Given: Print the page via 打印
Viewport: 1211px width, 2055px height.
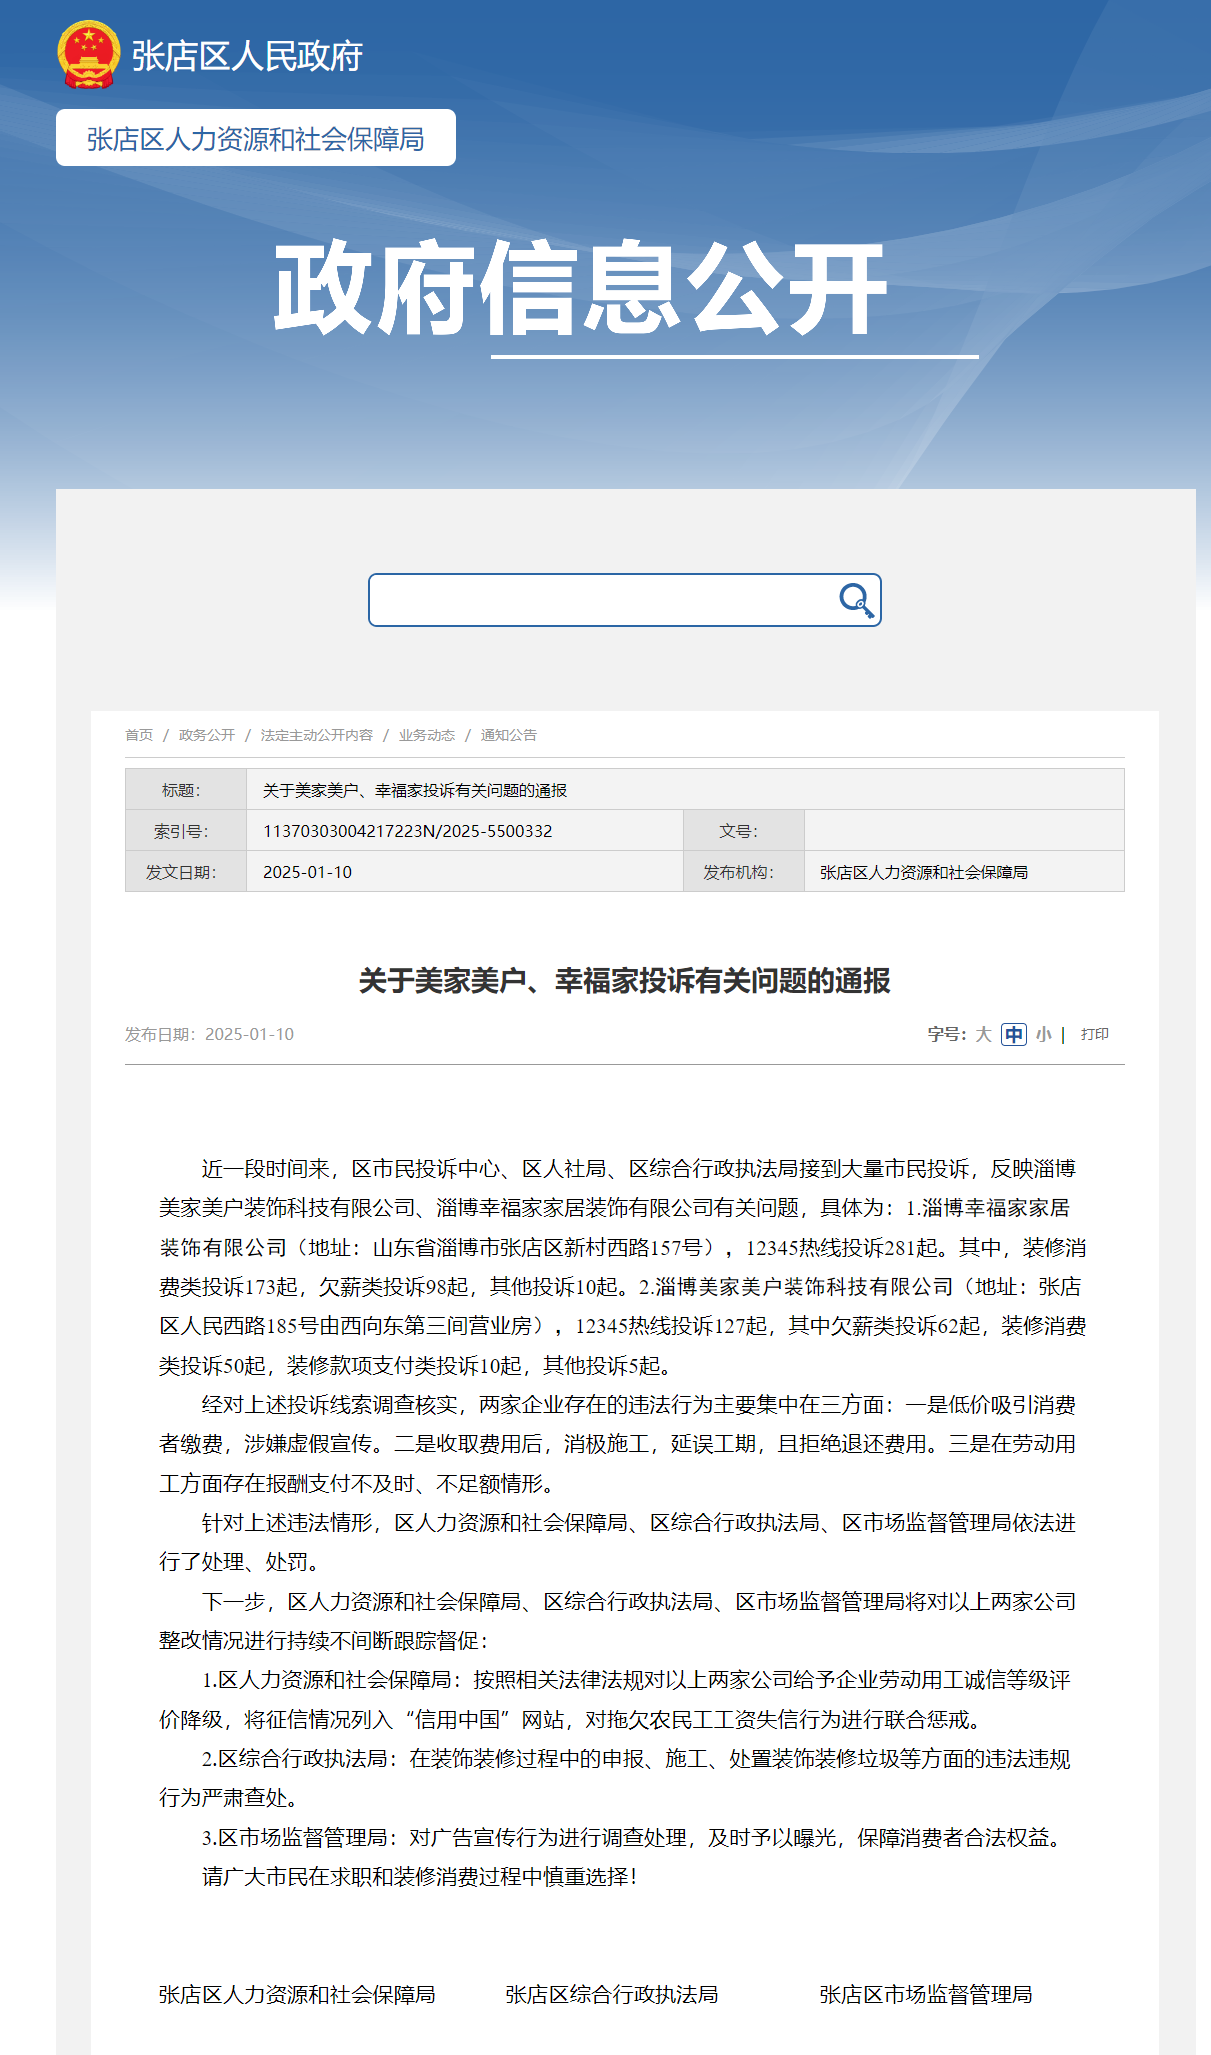Looking at the screenshot, I should pos(1094,1034).
